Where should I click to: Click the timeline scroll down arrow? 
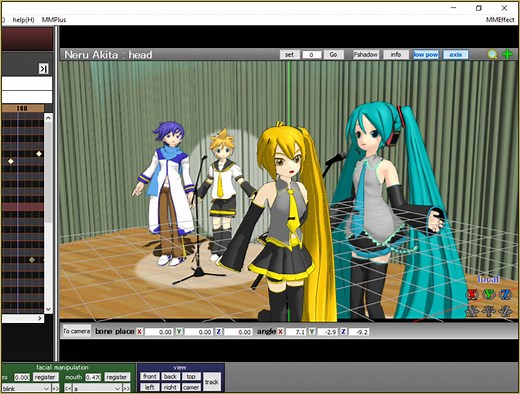(x=48, y=309)
